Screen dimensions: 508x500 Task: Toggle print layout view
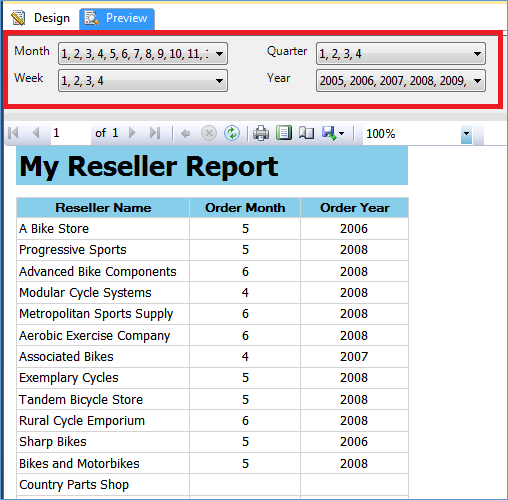(284, 133)
